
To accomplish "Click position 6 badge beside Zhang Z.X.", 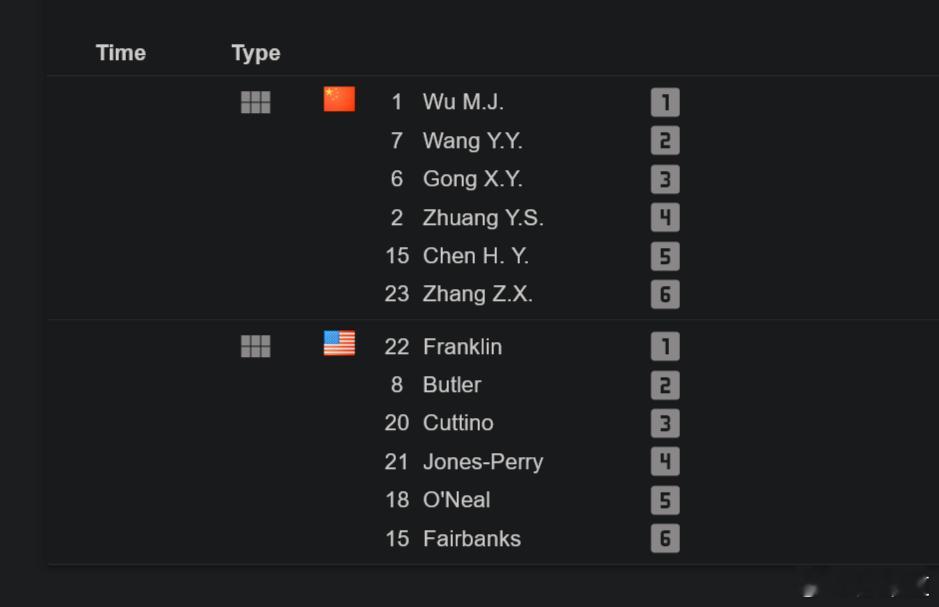I will 665,294.
